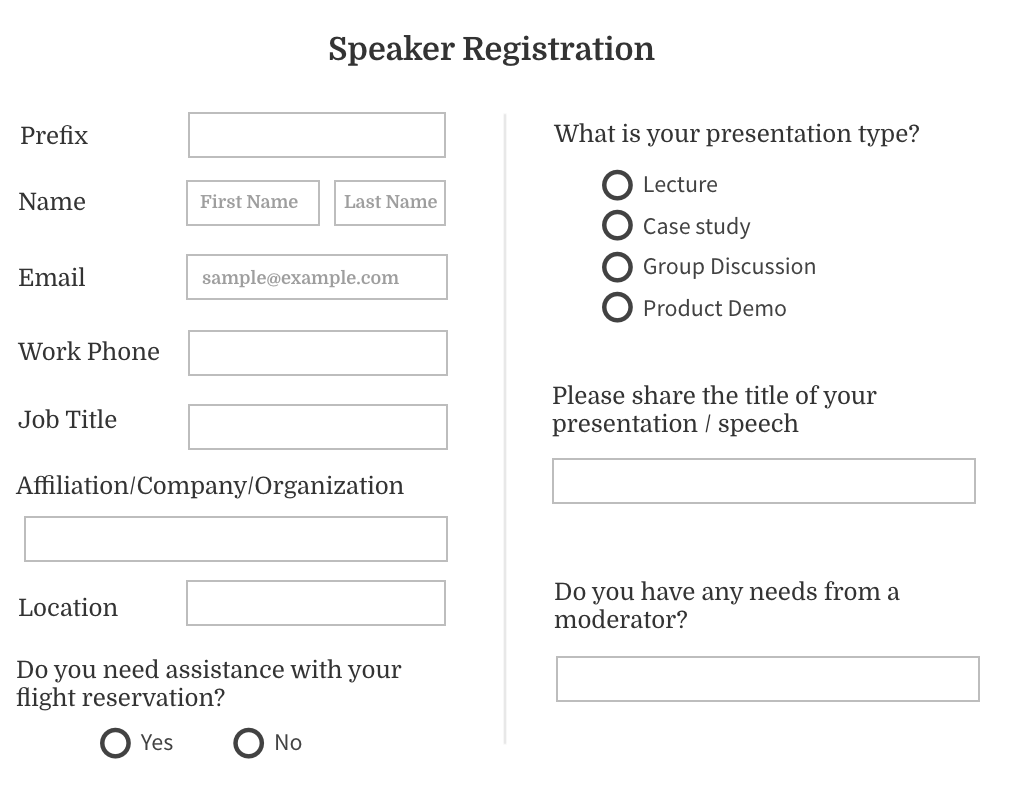Screen dimensions: 1014x794
Task: Focus the First Name field
Action: tap(253, 203)
